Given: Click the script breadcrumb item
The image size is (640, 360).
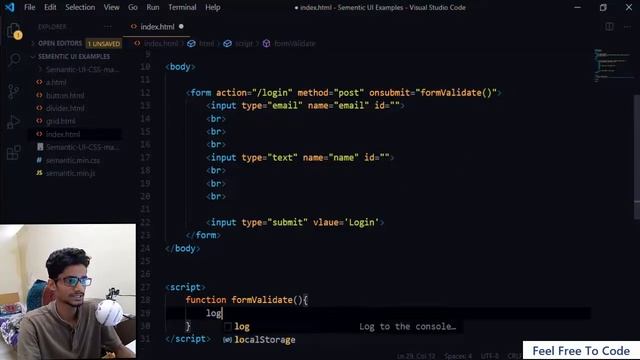Looking at the screenshot, I should click(x=244, y=43).
